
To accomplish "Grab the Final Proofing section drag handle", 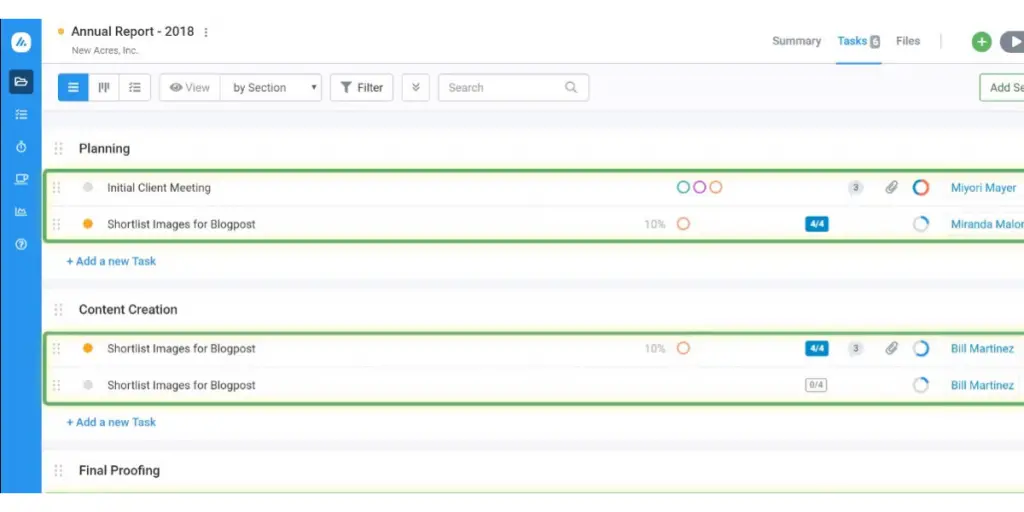I will point(58,470).
